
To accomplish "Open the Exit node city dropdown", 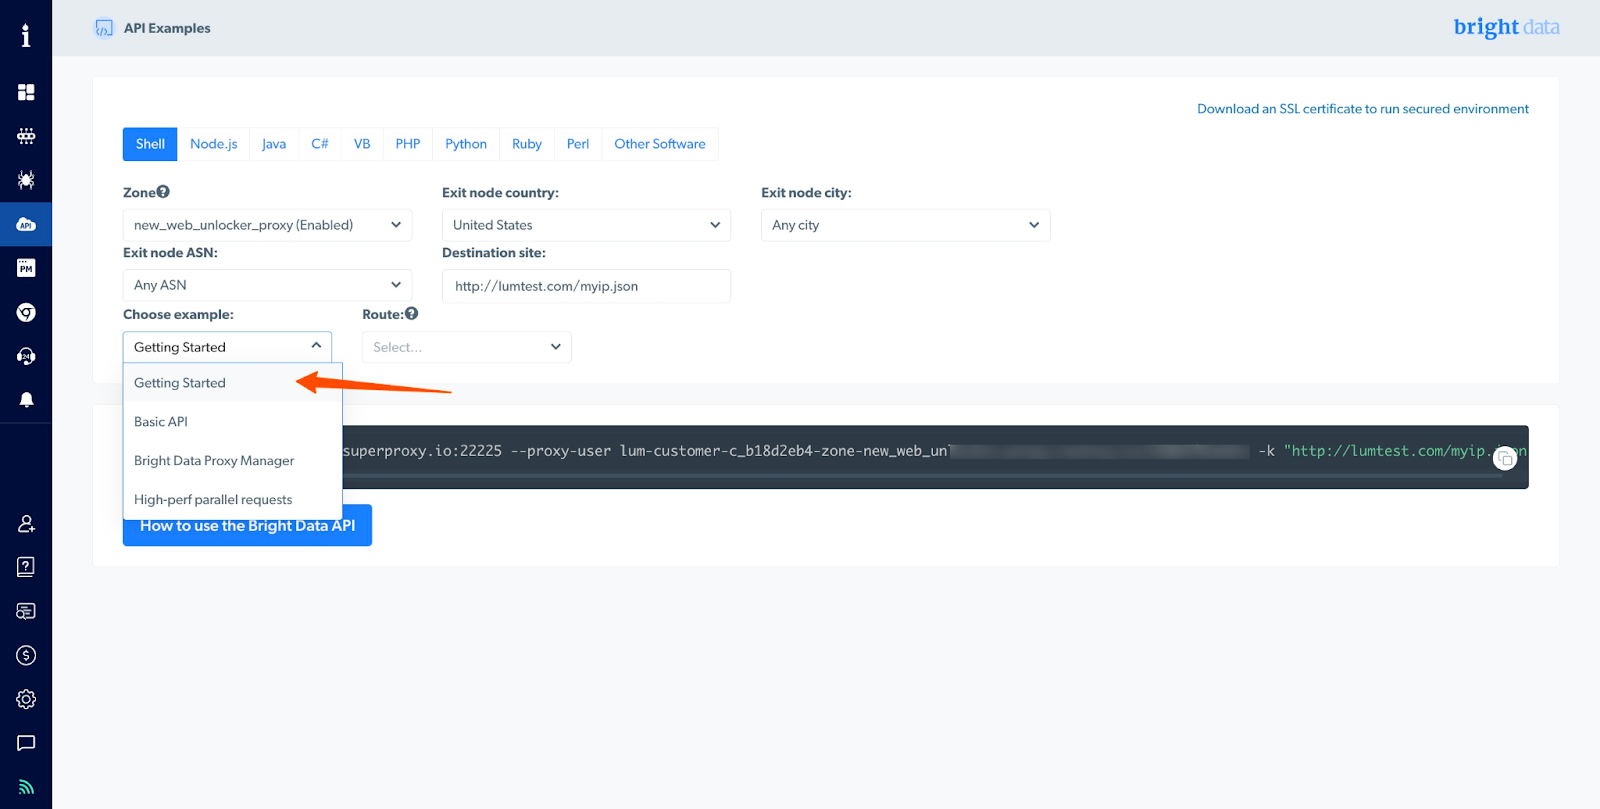I will pos(905,225).
